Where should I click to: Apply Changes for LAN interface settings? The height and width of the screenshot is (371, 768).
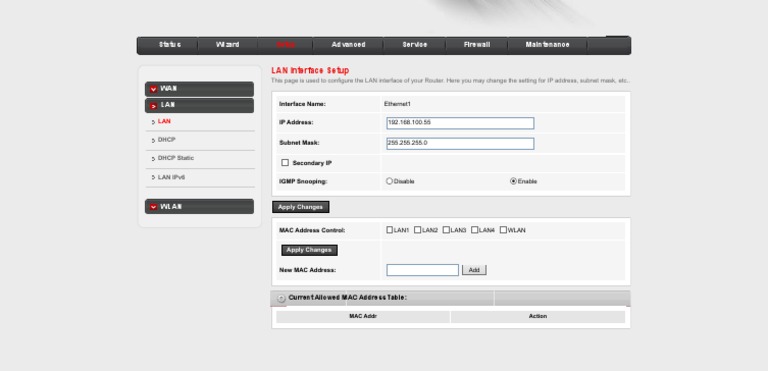[300, 207]
